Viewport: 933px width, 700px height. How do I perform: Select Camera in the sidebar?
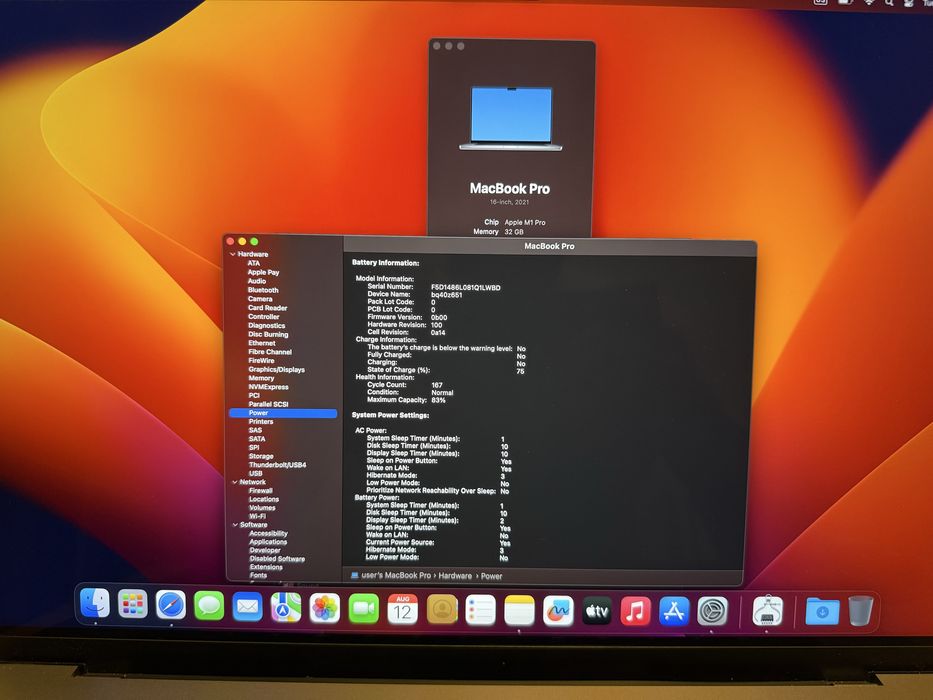pos(260,299)
